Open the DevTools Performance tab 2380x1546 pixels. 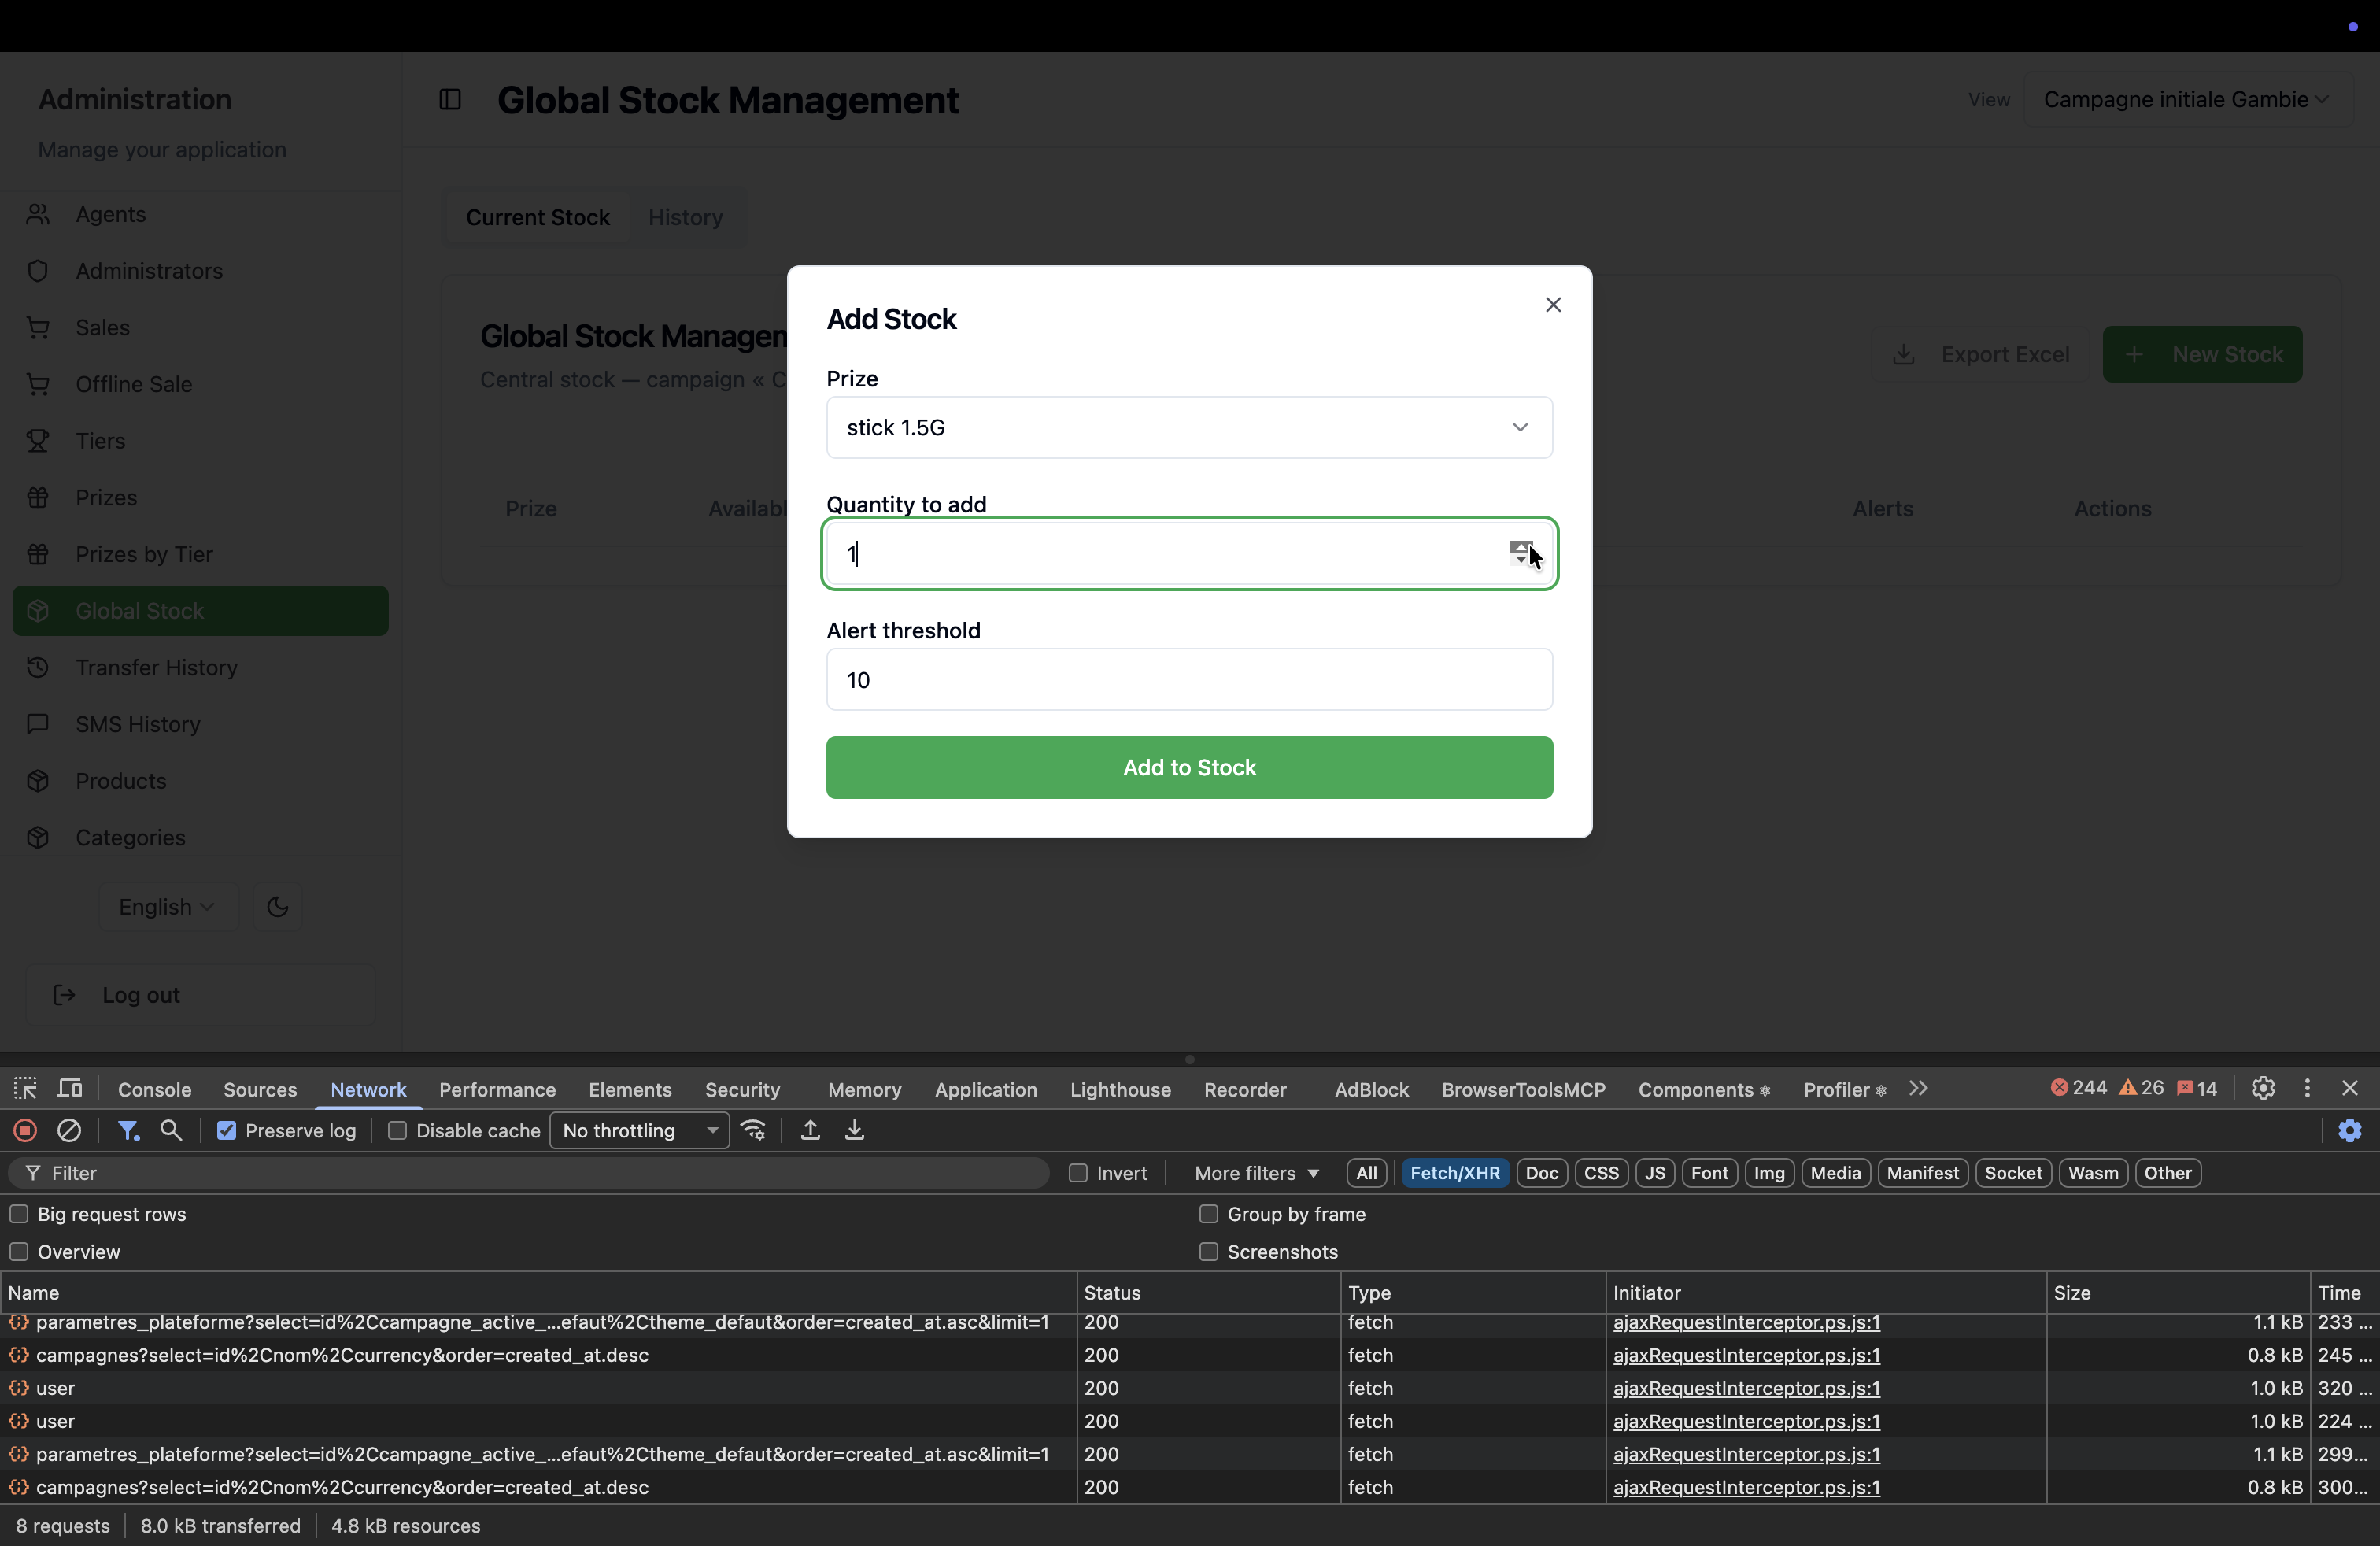point(497,1089)
